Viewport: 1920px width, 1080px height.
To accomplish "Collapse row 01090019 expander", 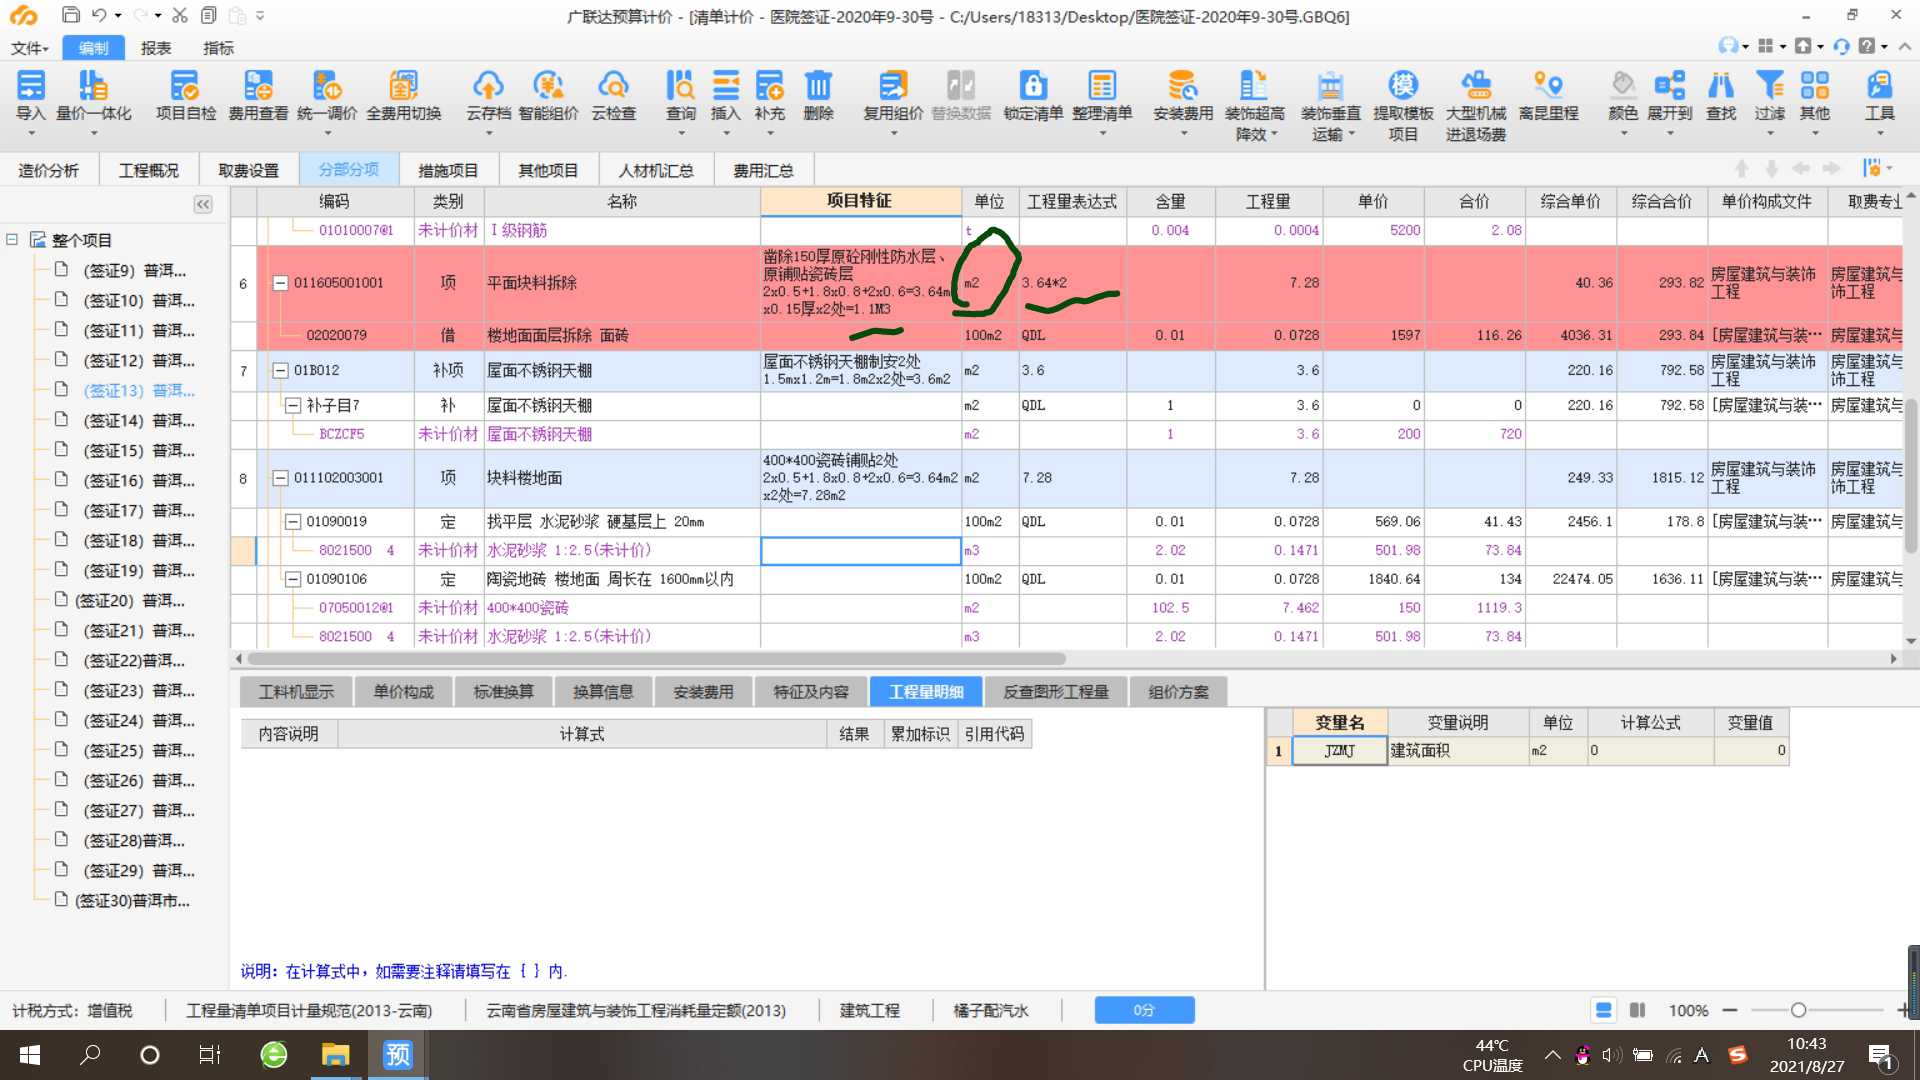I will click(293, 521).
